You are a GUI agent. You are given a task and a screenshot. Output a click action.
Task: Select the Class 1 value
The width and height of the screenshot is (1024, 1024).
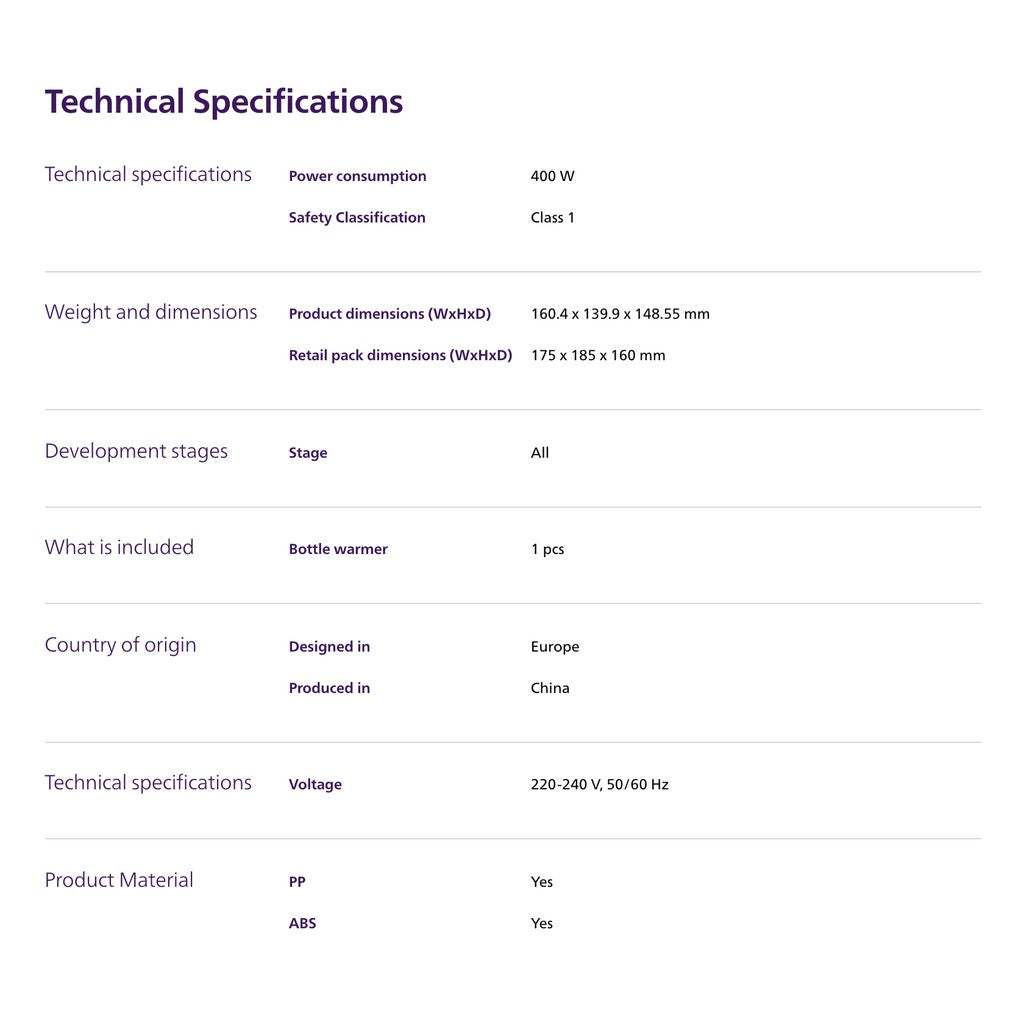pyautogui.click(x=552, y=217)
